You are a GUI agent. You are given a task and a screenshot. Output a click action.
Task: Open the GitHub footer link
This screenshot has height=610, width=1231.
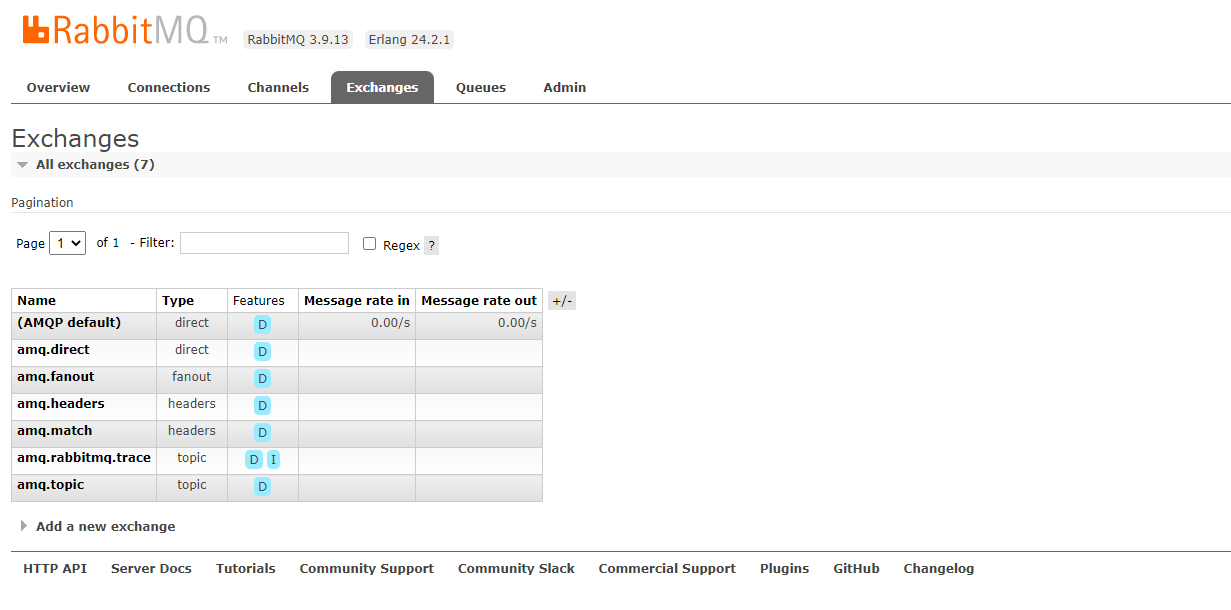[x=857, y=568]
